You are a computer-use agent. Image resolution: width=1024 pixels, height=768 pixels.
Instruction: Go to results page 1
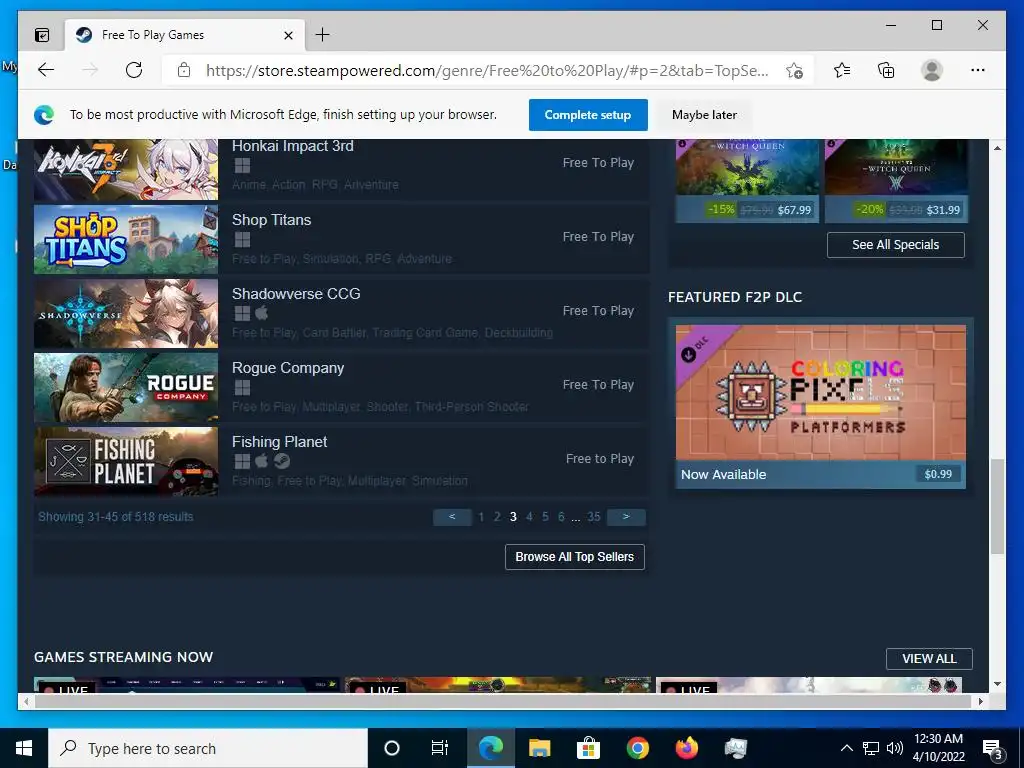point(481,517)
